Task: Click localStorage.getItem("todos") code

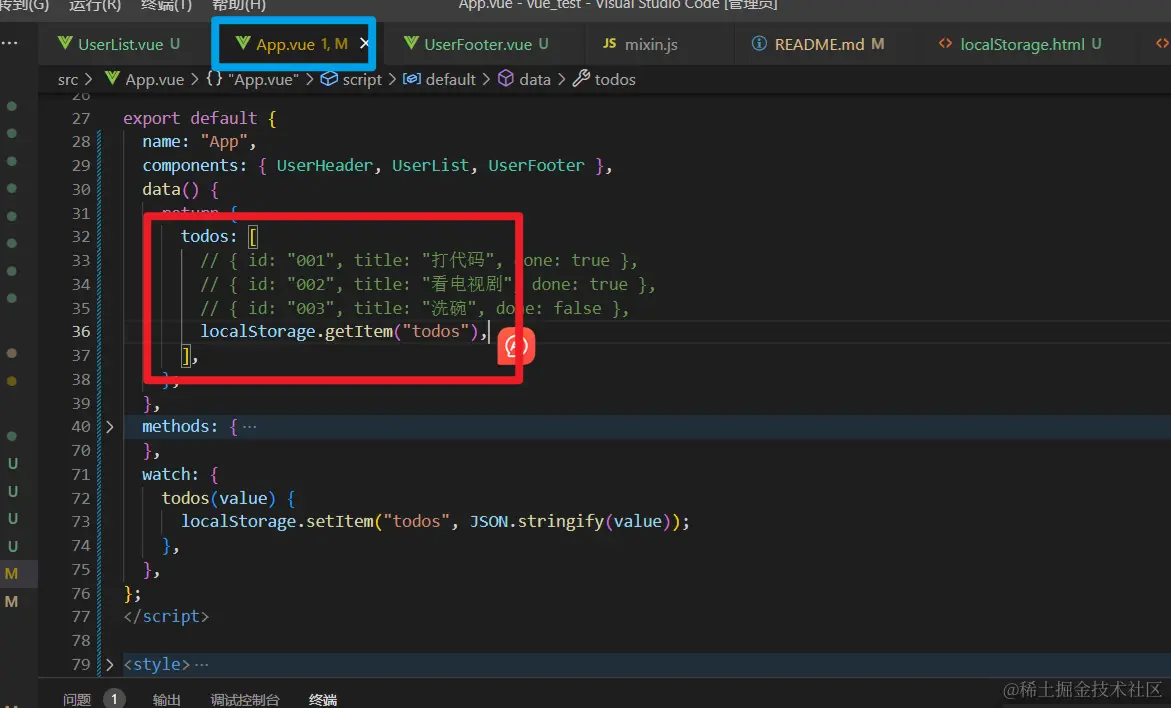Action: [339, 331]
